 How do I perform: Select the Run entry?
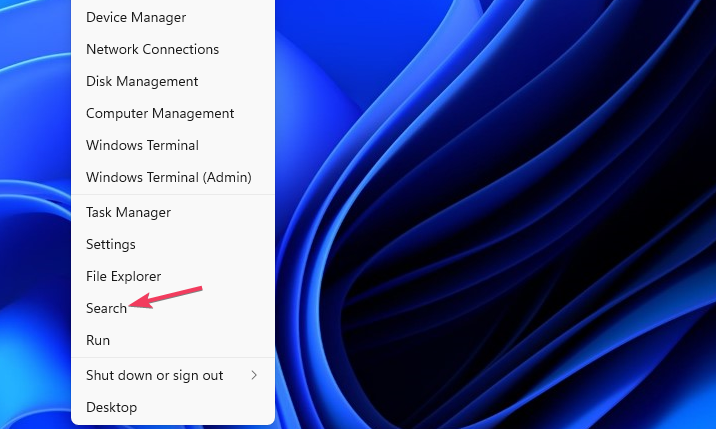click(173, 340)
